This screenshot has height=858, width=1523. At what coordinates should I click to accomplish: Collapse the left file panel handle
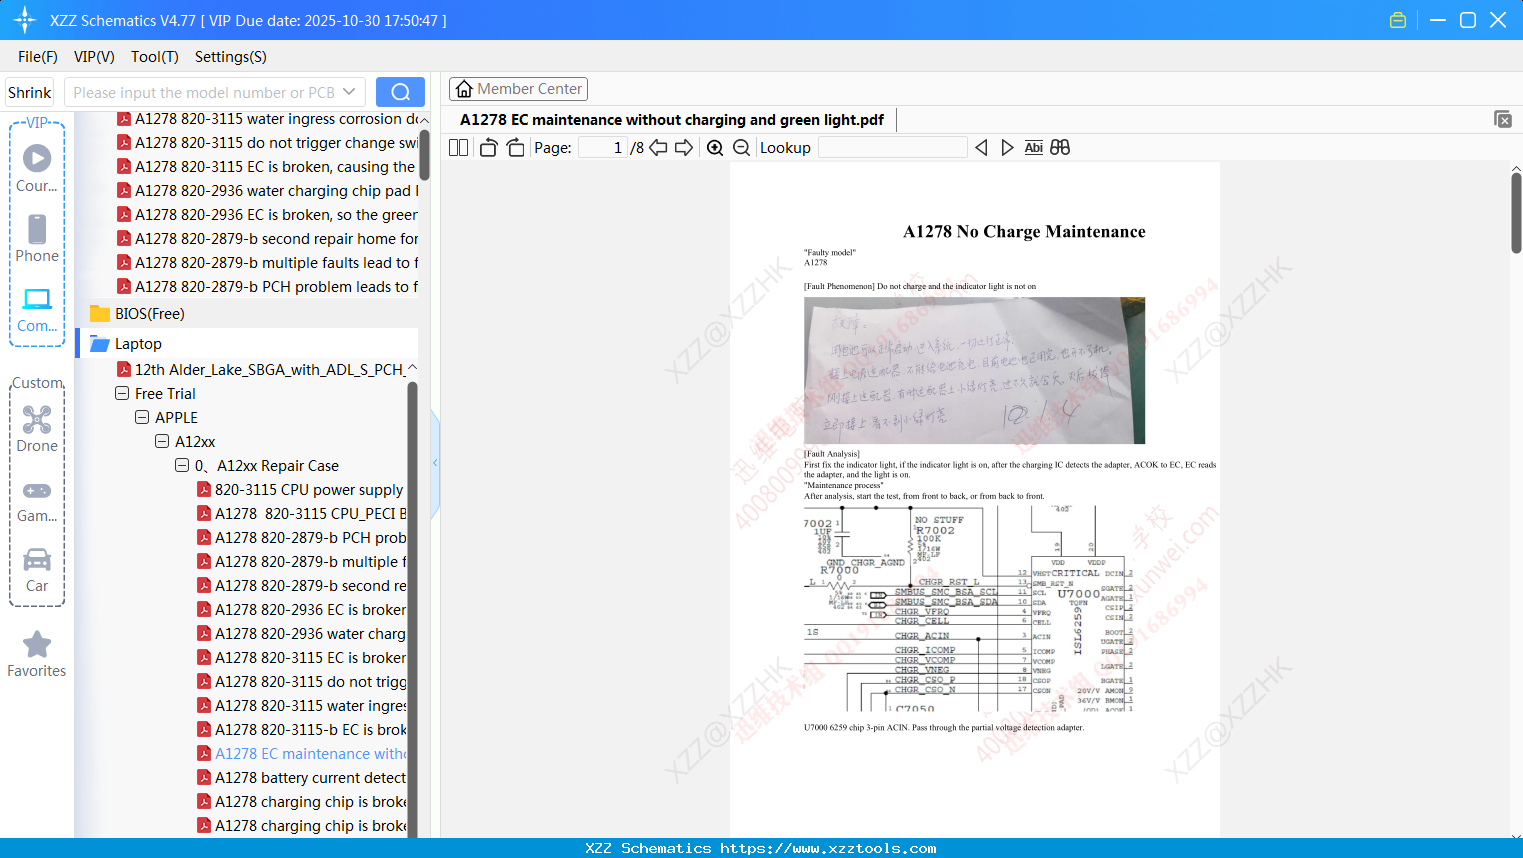(435, 463)
